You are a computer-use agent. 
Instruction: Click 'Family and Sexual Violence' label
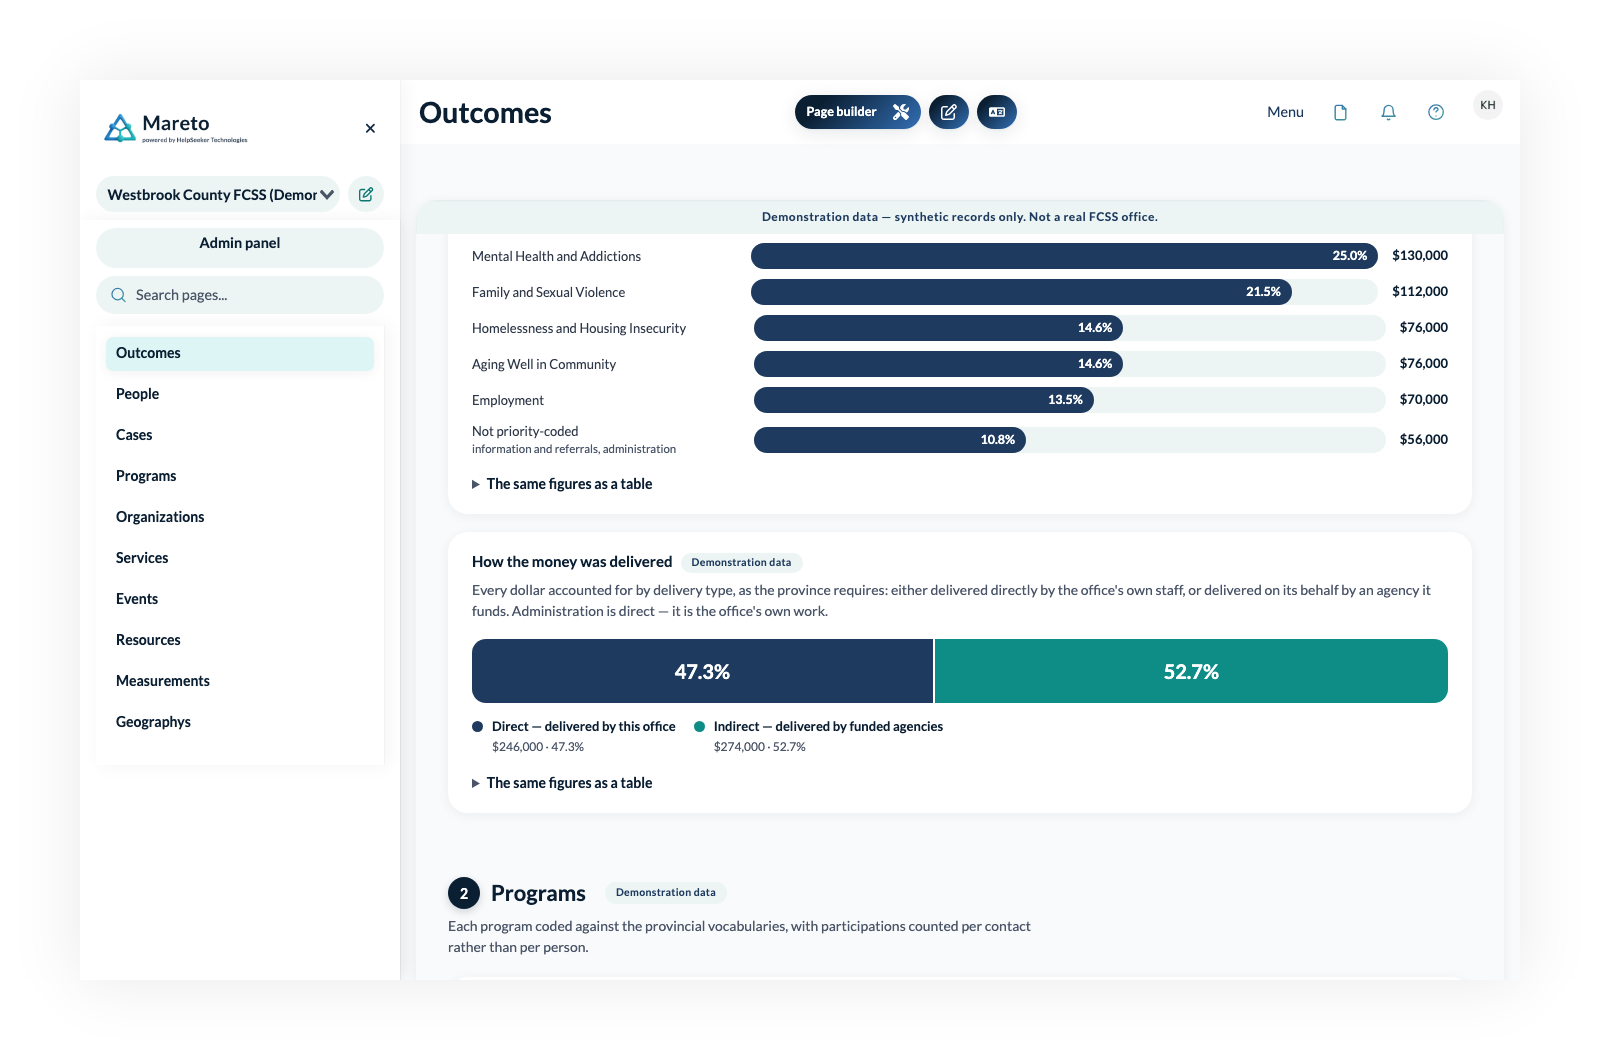[x=548, y=293]
